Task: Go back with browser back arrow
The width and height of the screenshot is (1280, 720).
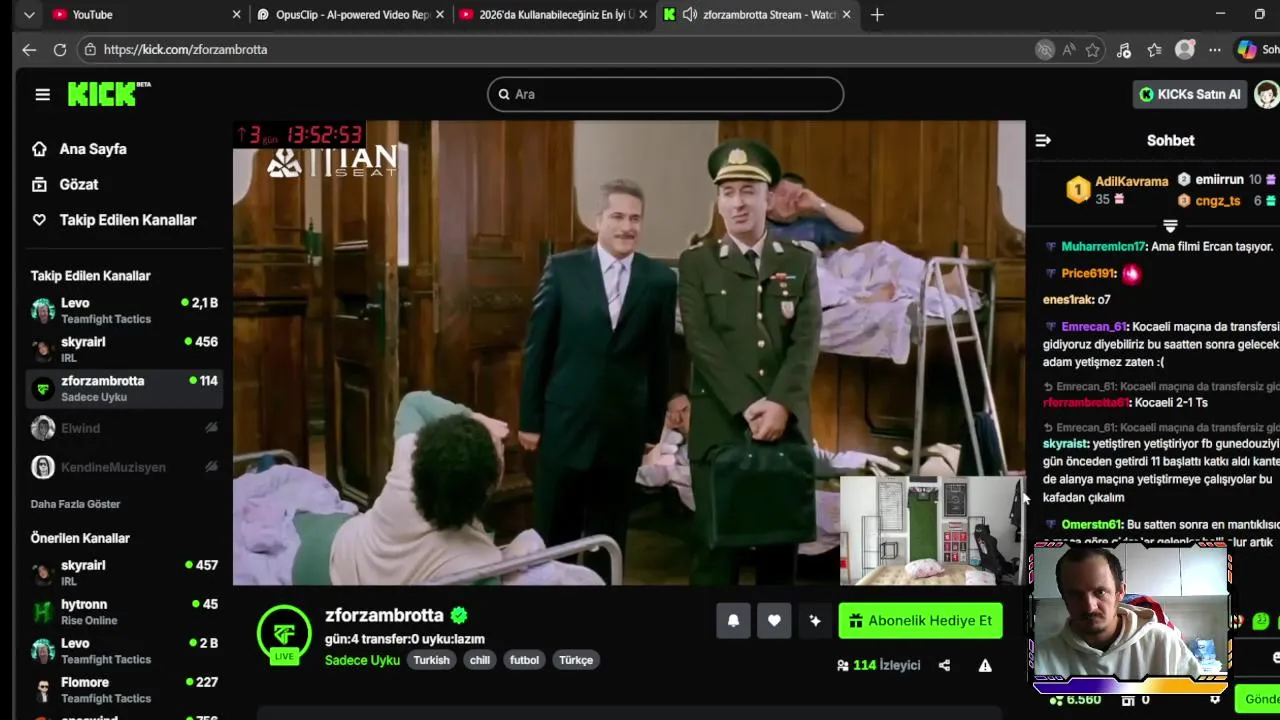Action: point(29,49)
